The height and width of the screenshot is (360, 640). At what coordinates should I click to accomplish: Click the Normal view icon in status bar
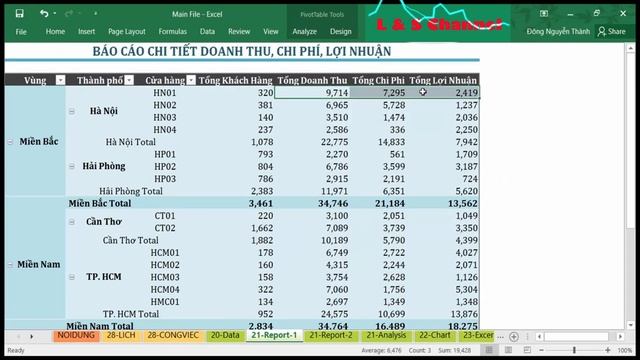point(489,350)
